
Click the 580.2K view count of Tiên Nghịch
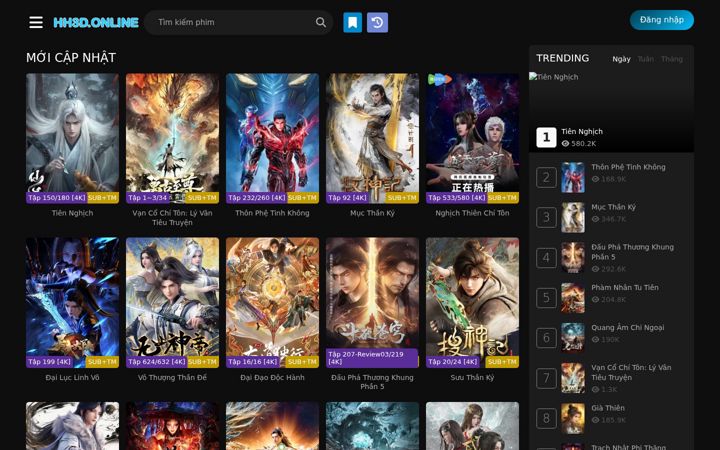[579, 143]
